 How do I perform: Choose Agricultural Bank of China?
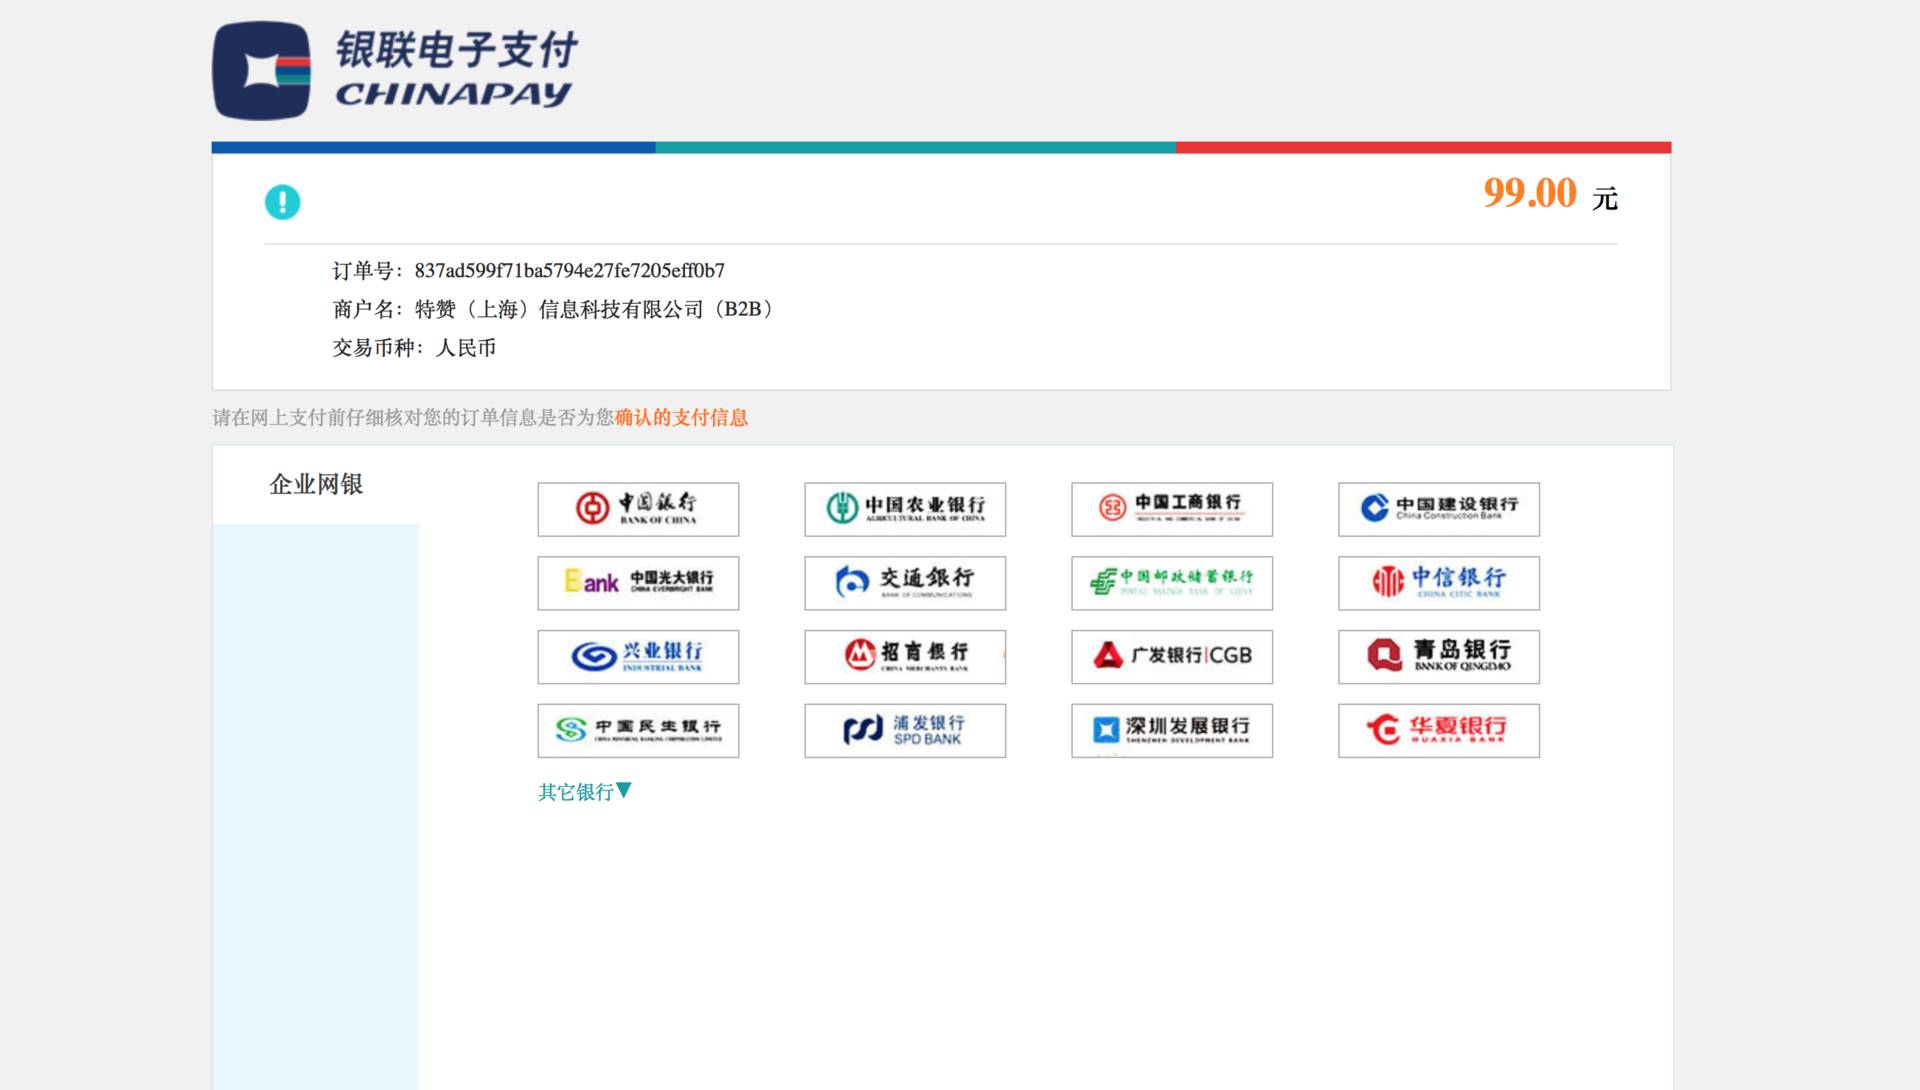pos(905,509)
